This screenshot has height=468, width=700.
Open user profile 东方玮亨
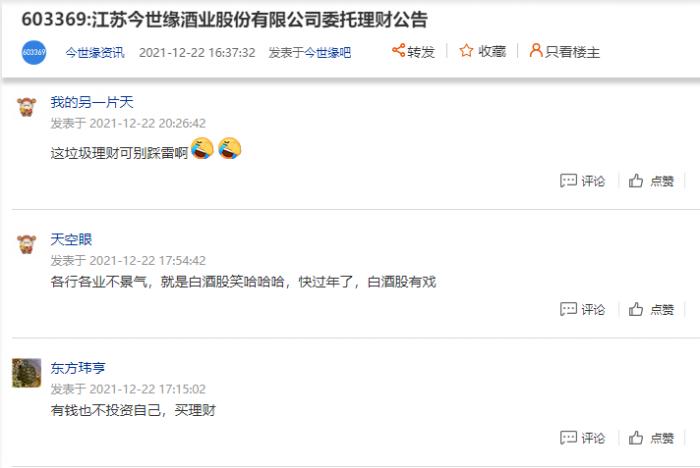(78, 368)
